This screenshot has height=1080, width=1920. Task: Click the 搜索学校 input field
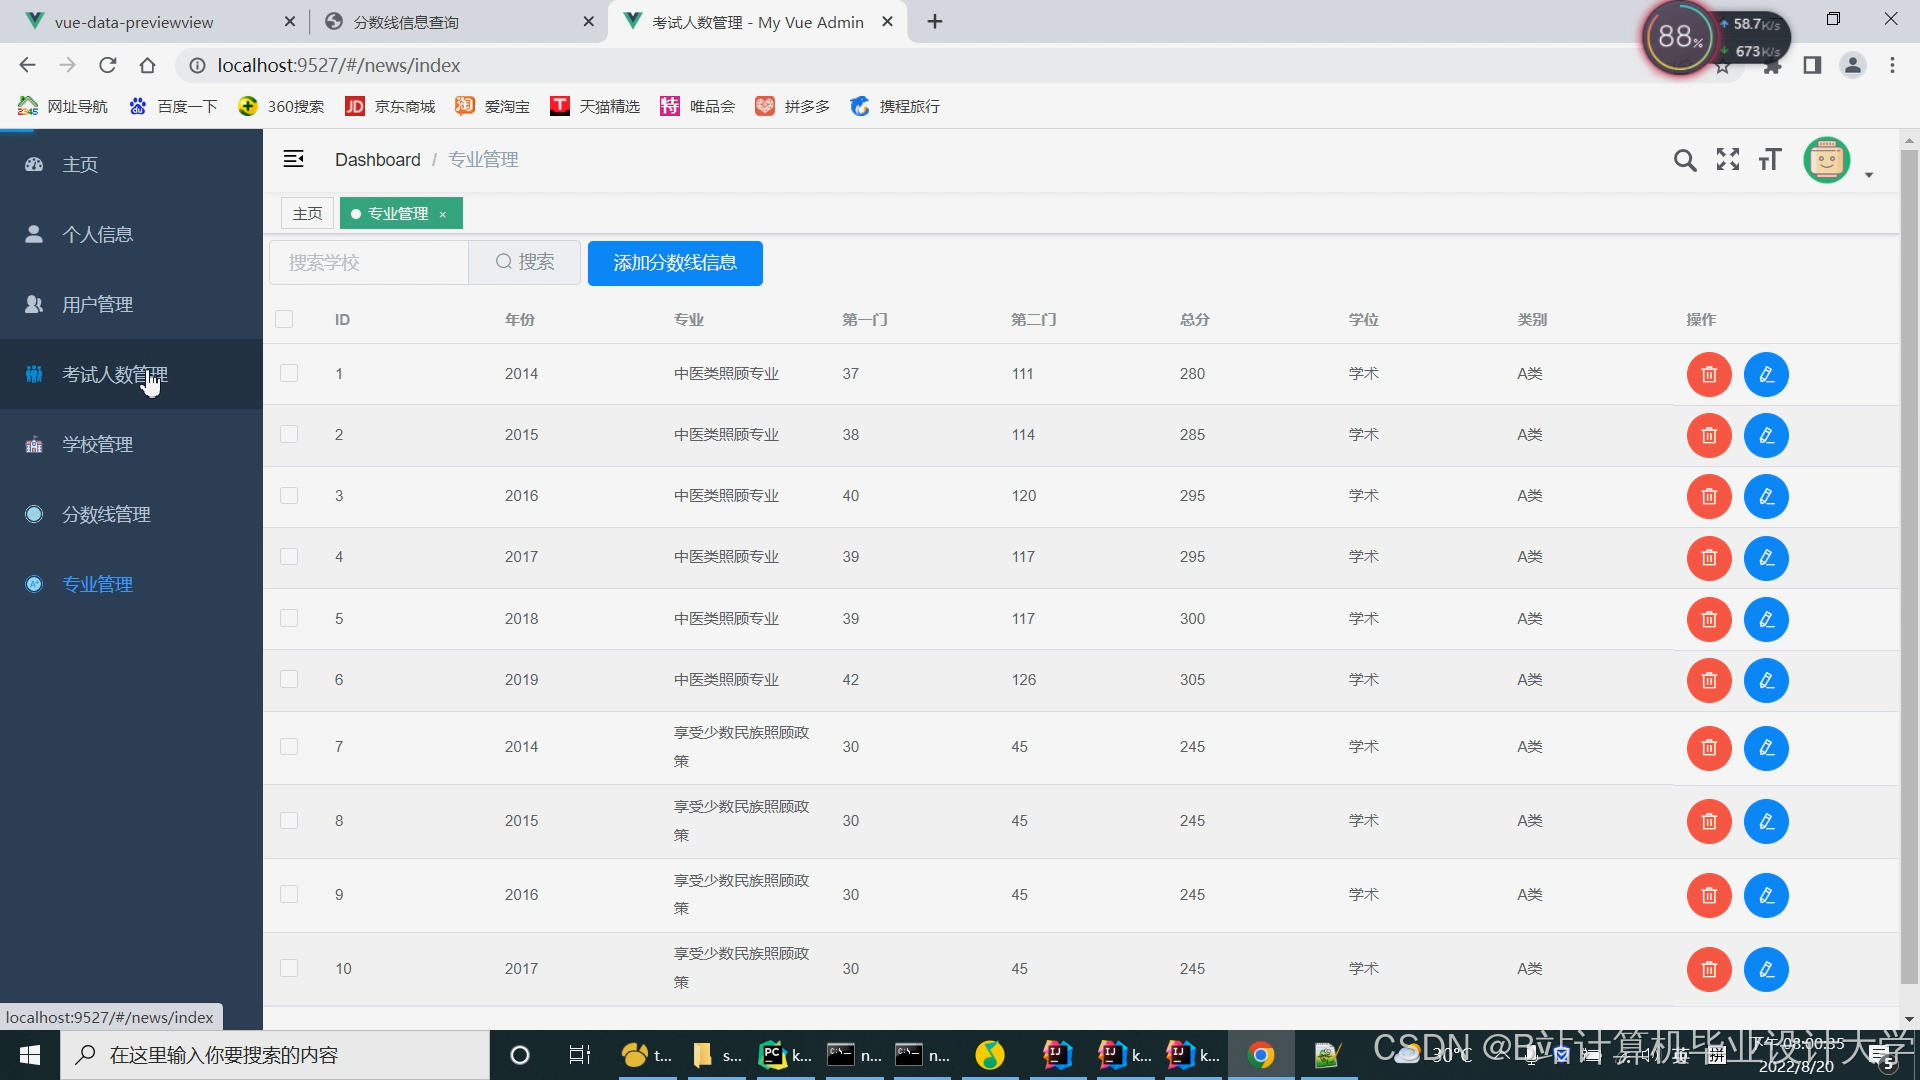368,263
